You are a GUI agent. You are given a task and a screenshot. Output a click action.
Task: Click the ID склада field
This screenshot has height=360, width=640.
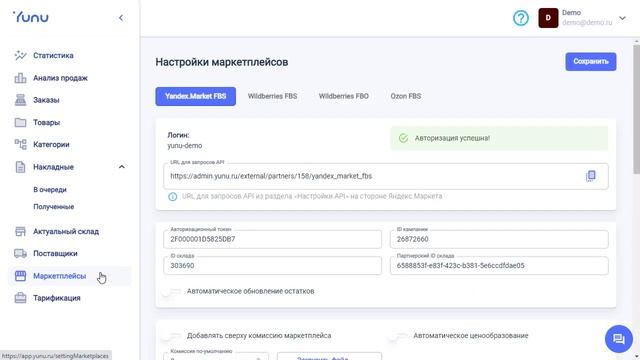pos(272,266)
